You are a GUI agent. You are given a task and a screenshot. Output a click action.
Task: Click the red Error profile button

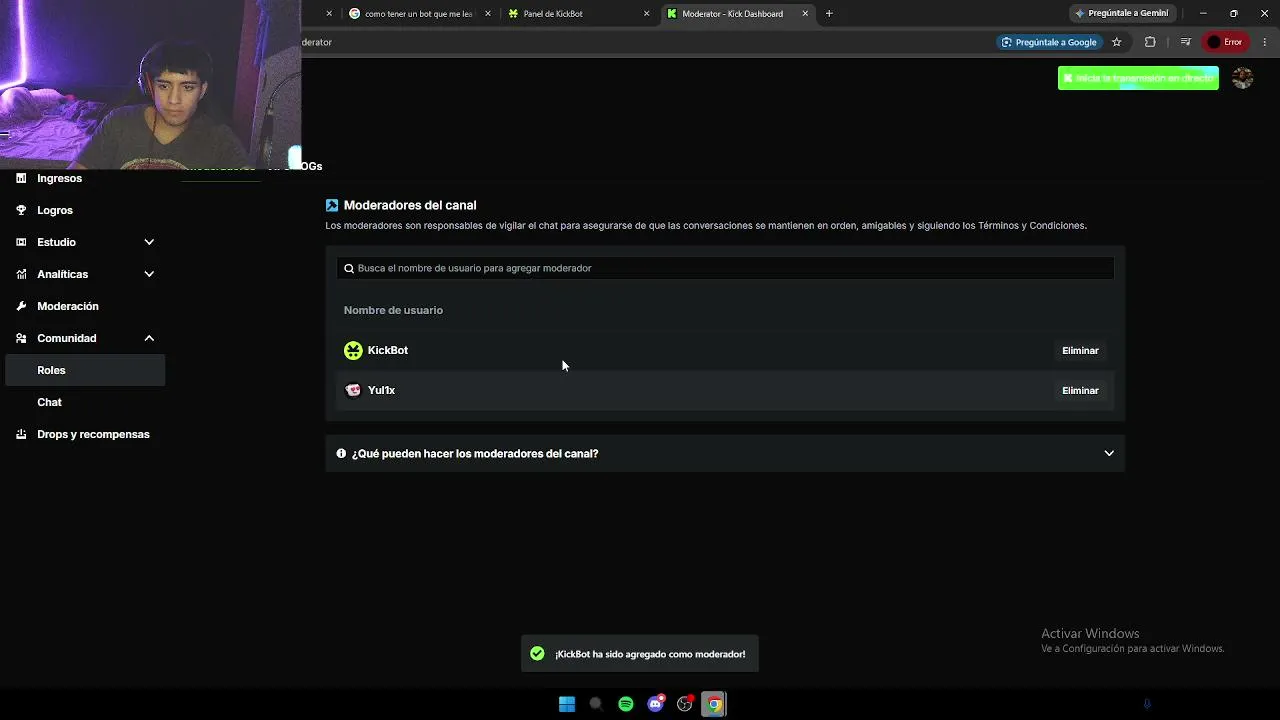pyautogui.click(x=1225, y=42)
